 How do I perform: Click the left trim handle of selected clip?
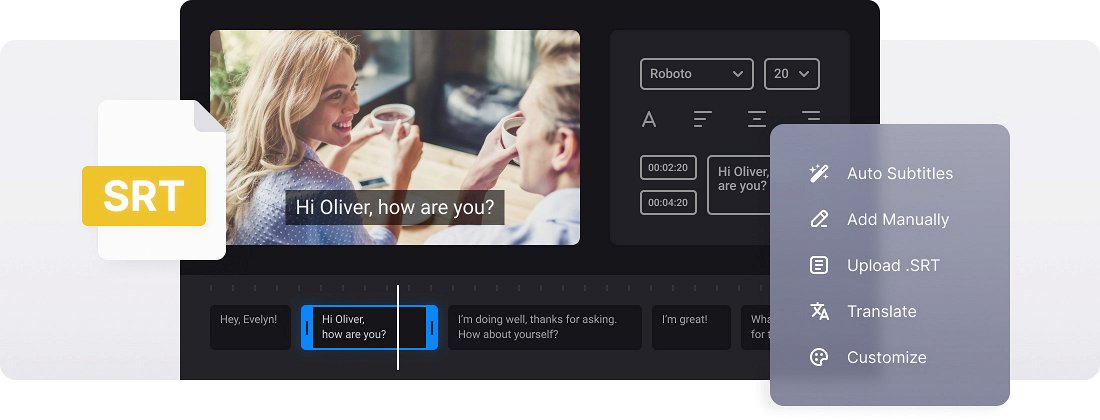307,327
